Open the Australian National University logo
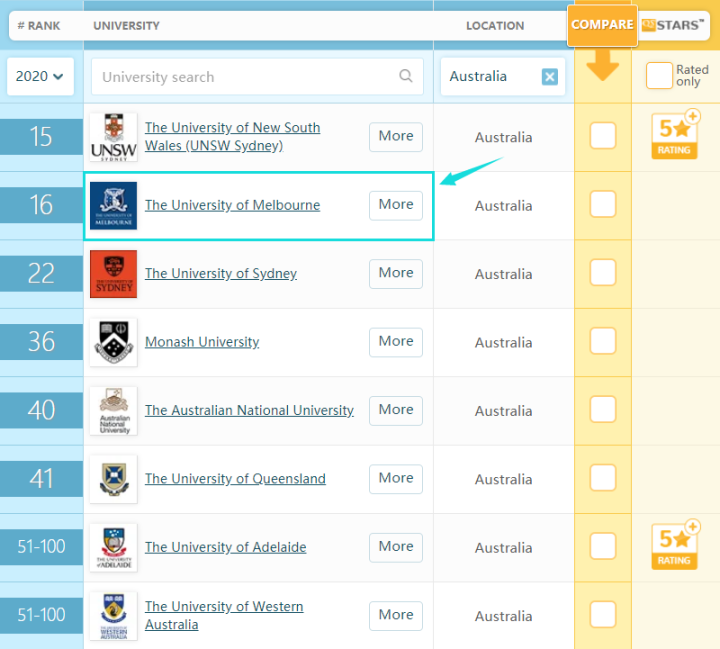The width and height of the screenshot is (720, 649). click(113, 411)
